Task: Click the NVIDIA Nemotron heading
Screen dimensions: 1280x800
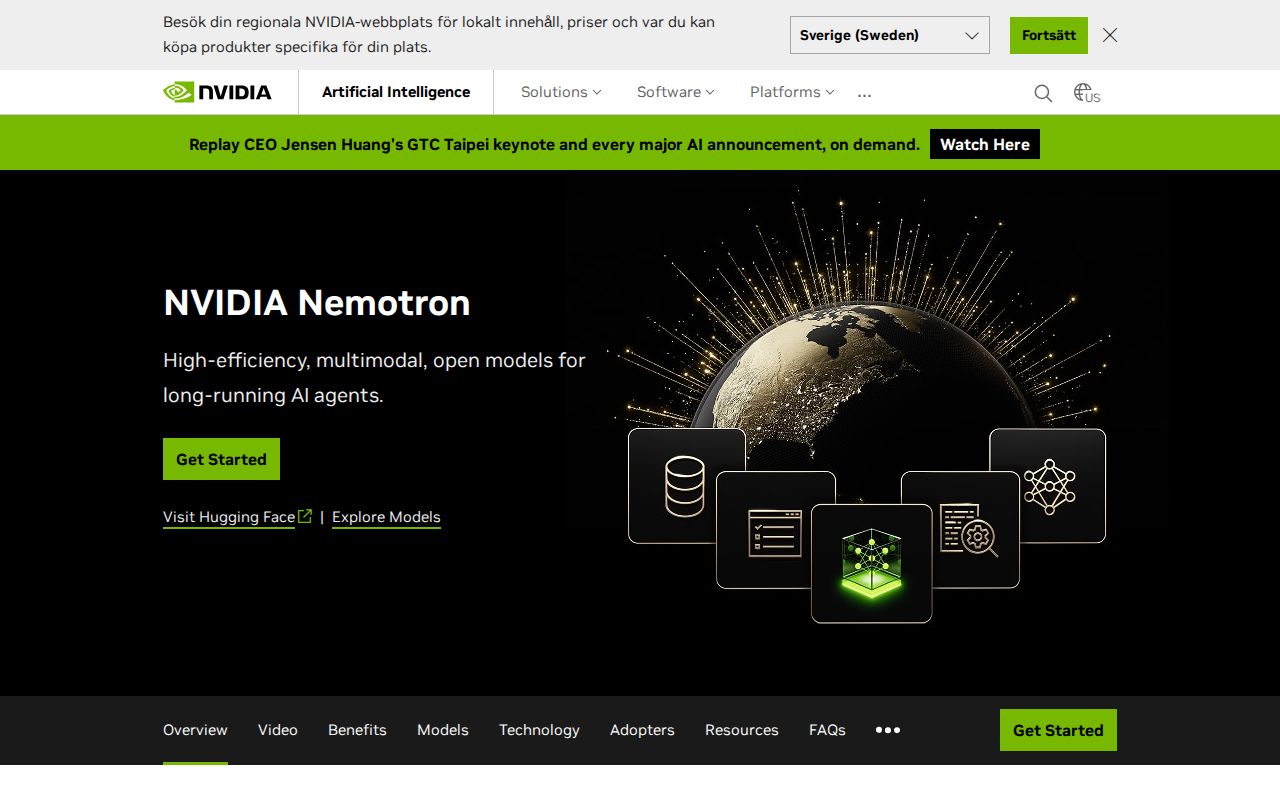Action: 317,302
